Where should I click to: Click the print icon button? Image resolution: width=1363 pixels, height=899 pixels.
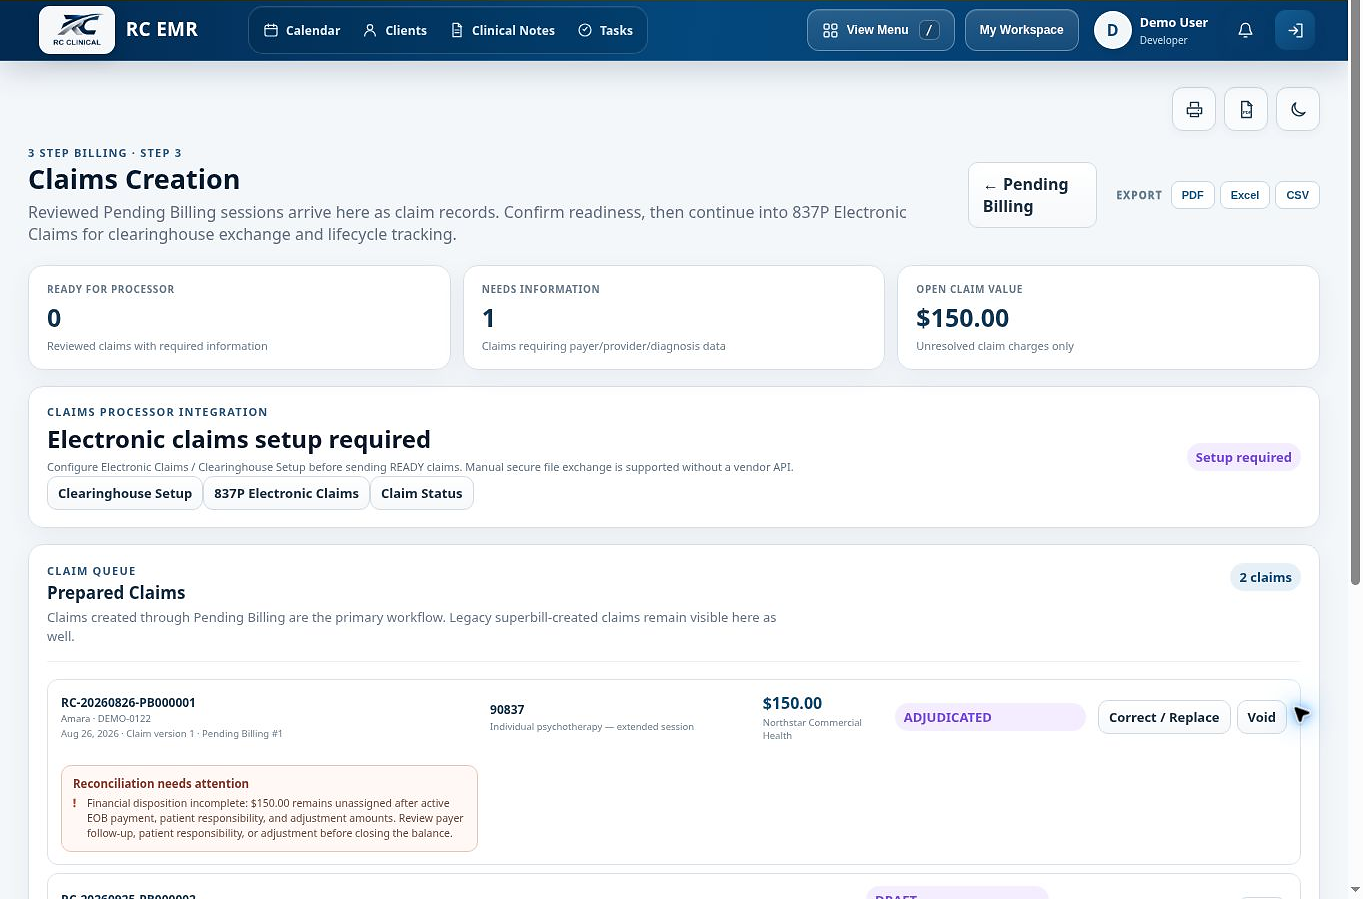click(x=1194, y=109)
